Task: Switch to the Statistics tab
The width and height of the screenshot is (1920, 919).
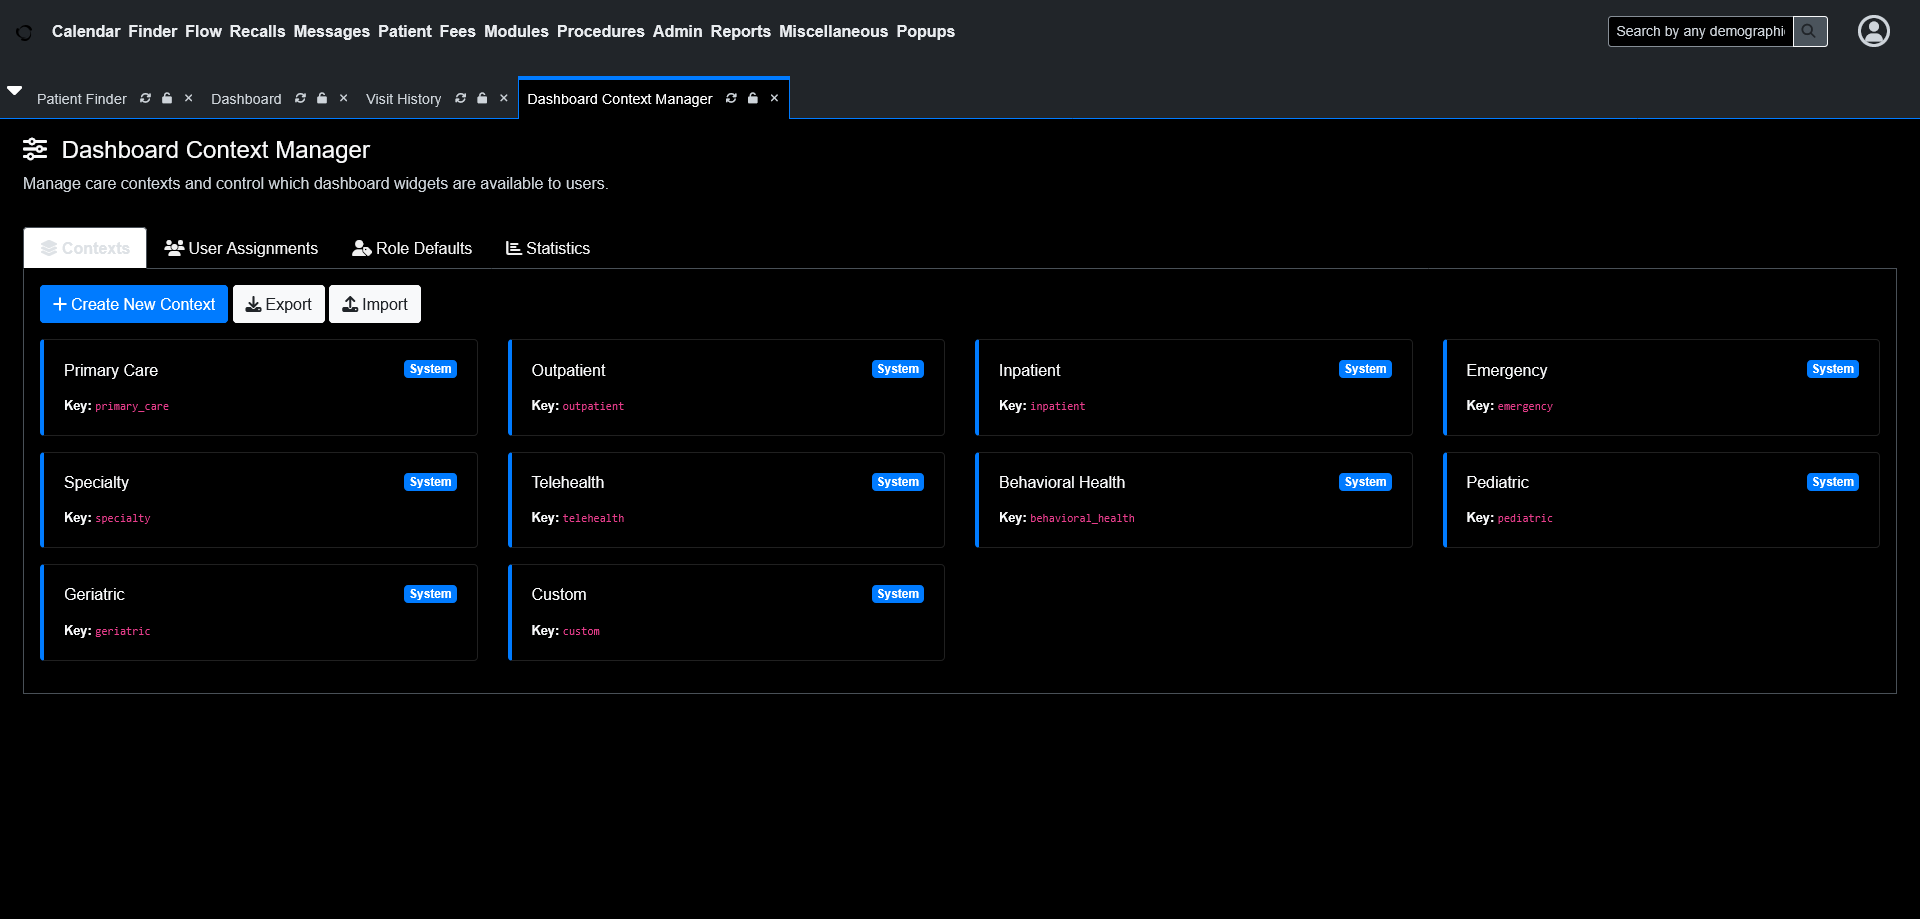Action: (x=548, y=248)
